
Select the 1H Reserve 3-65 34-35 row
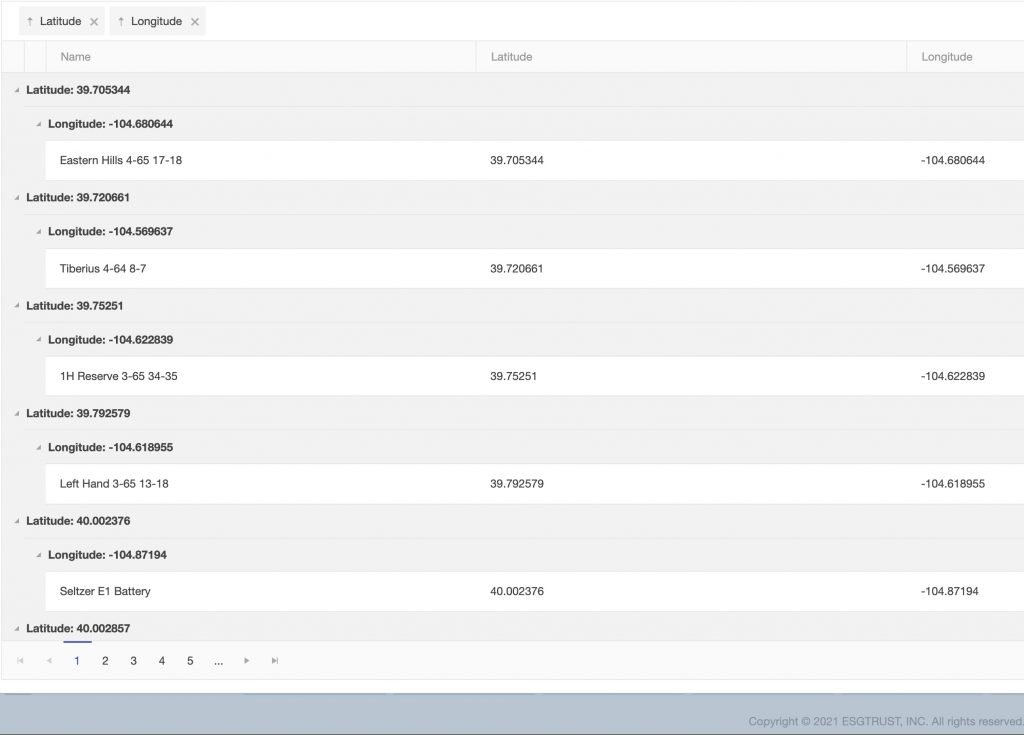pyautogui.click(x=534, y=376)
